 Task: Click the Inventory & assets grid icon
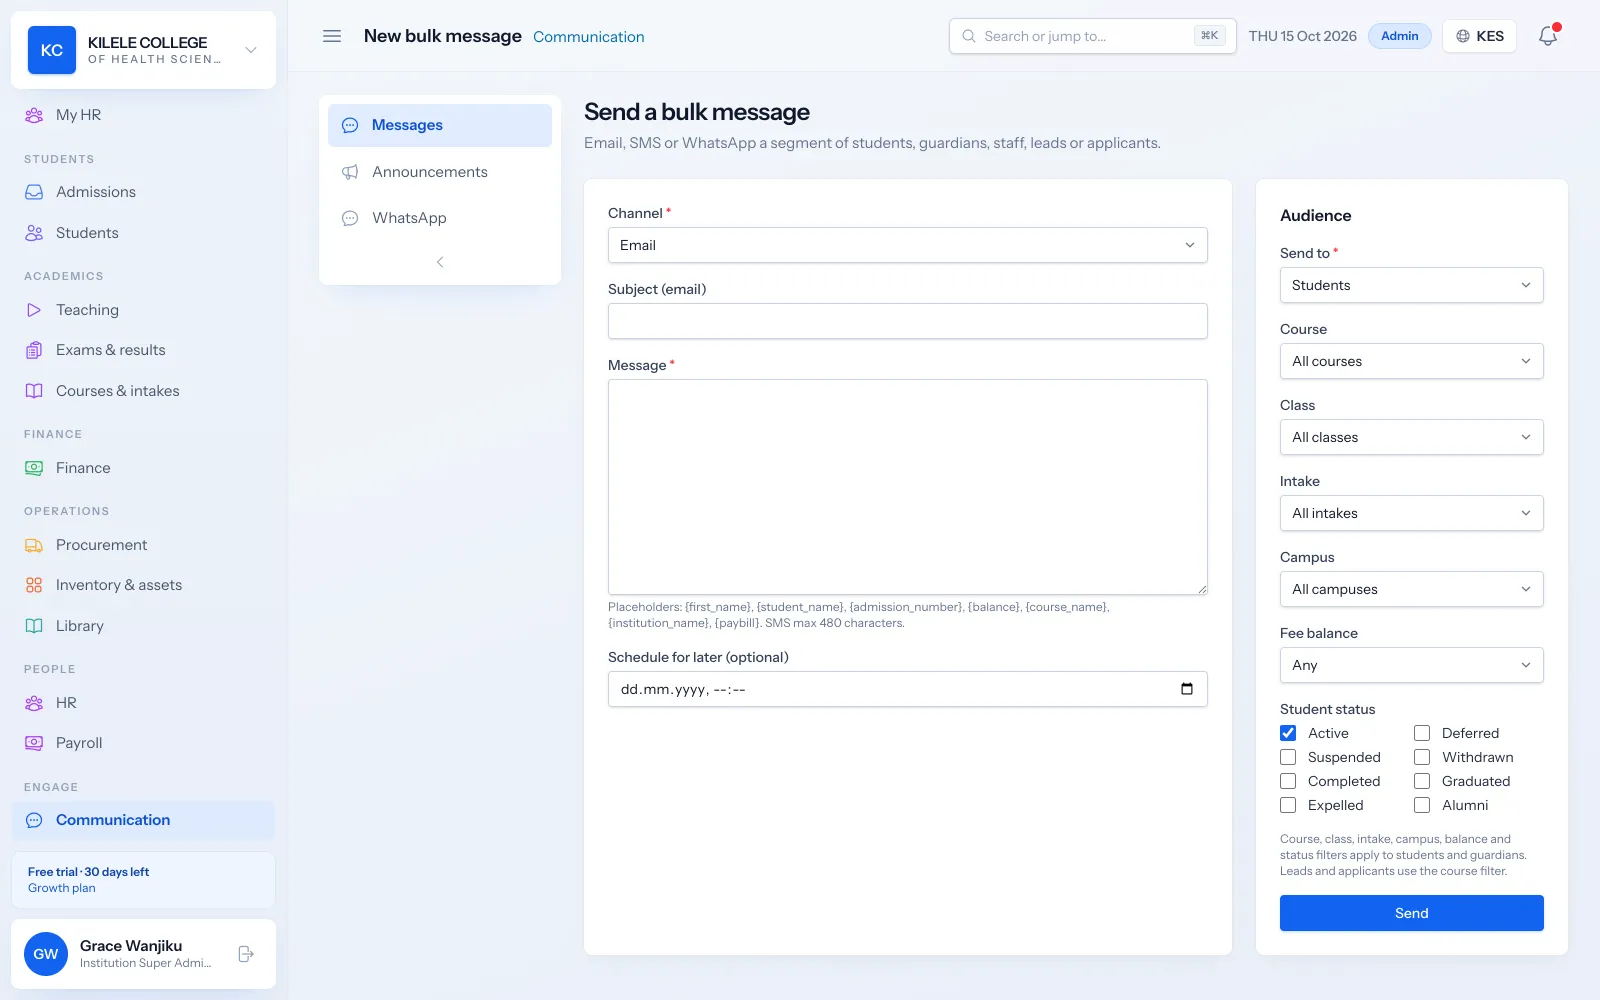pos(34,585)
